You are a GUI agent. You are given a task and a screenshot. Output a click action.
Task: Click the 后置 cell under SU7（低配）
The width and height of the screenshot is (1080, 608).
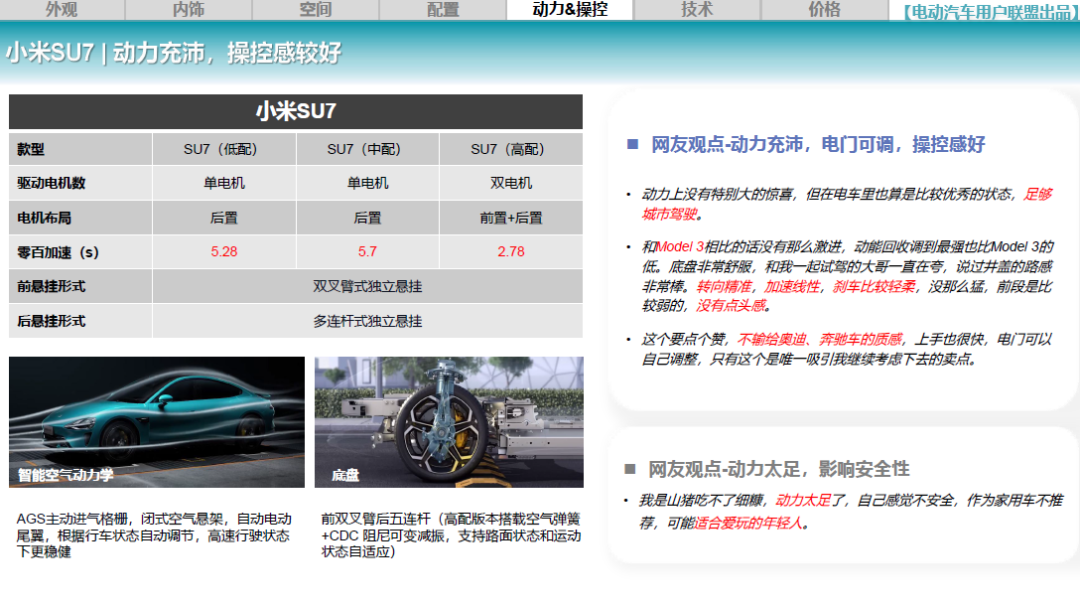(x=224, y=218)
